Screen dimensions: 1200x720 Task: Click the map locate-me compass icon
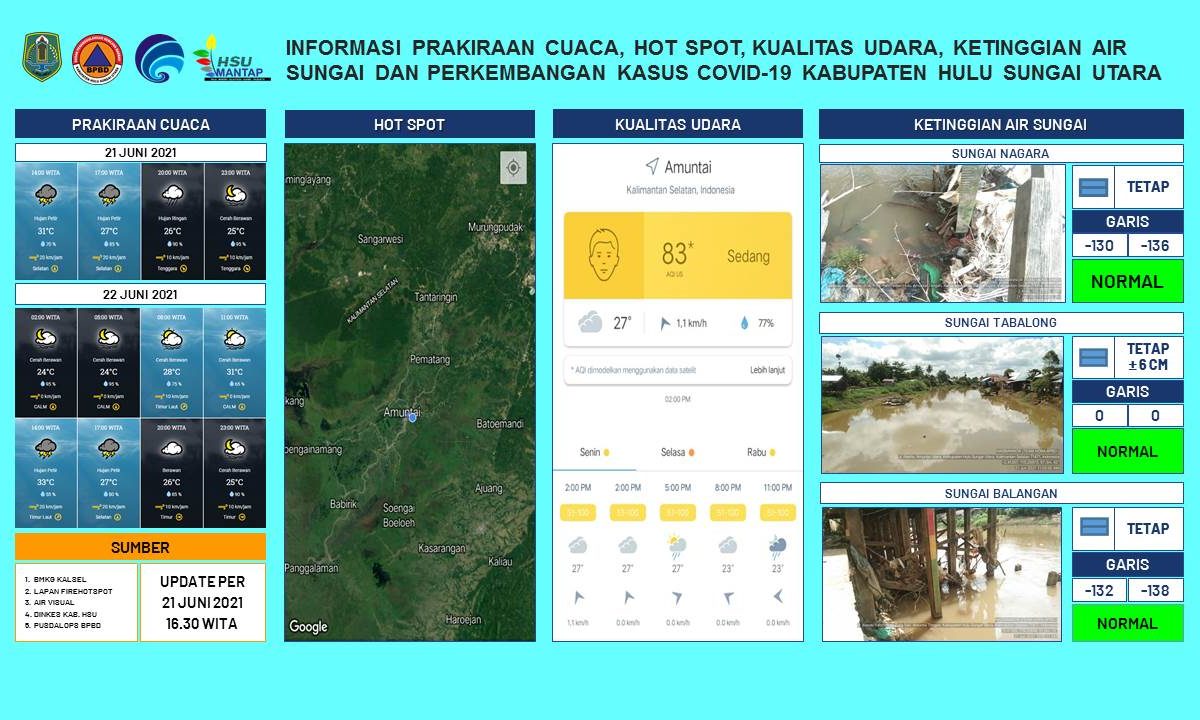click(x=513, y=168)
